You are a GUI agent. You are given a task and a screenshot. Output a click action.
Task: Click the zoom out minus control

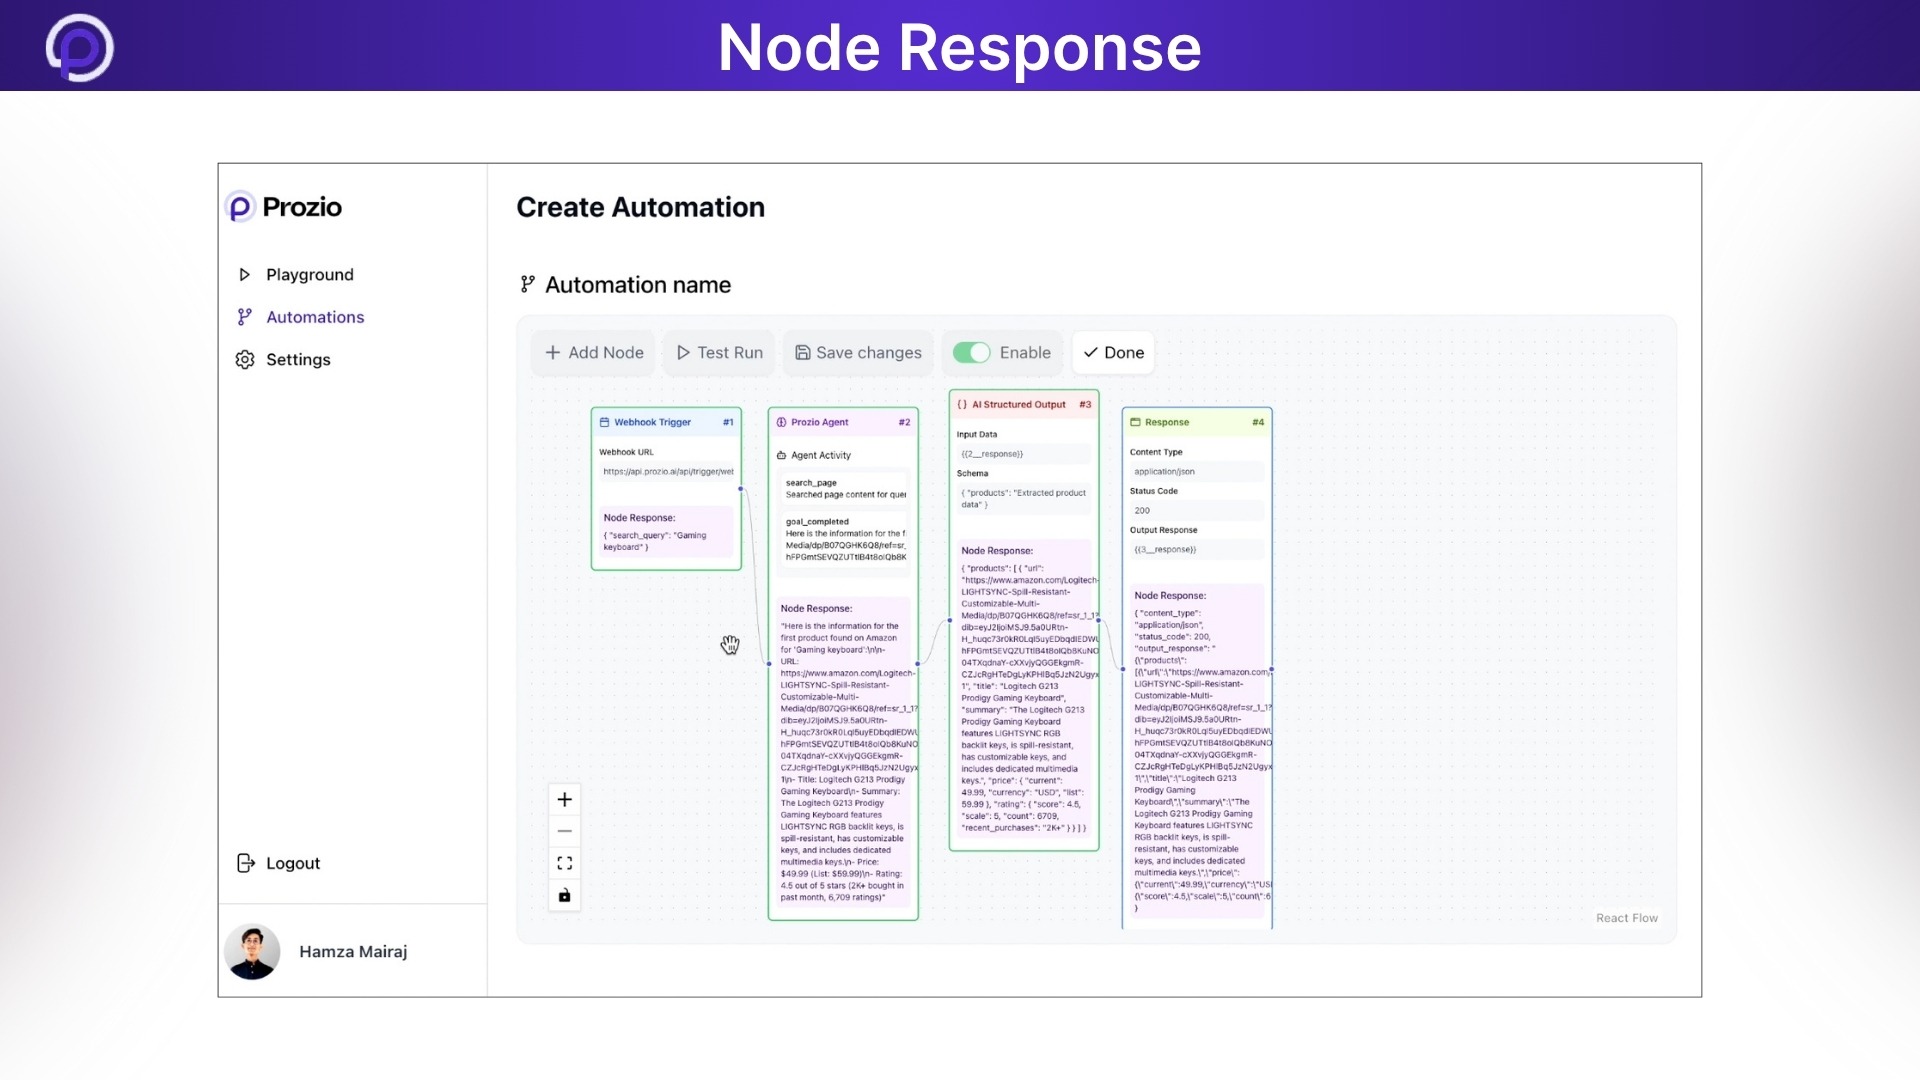point(564,831)
